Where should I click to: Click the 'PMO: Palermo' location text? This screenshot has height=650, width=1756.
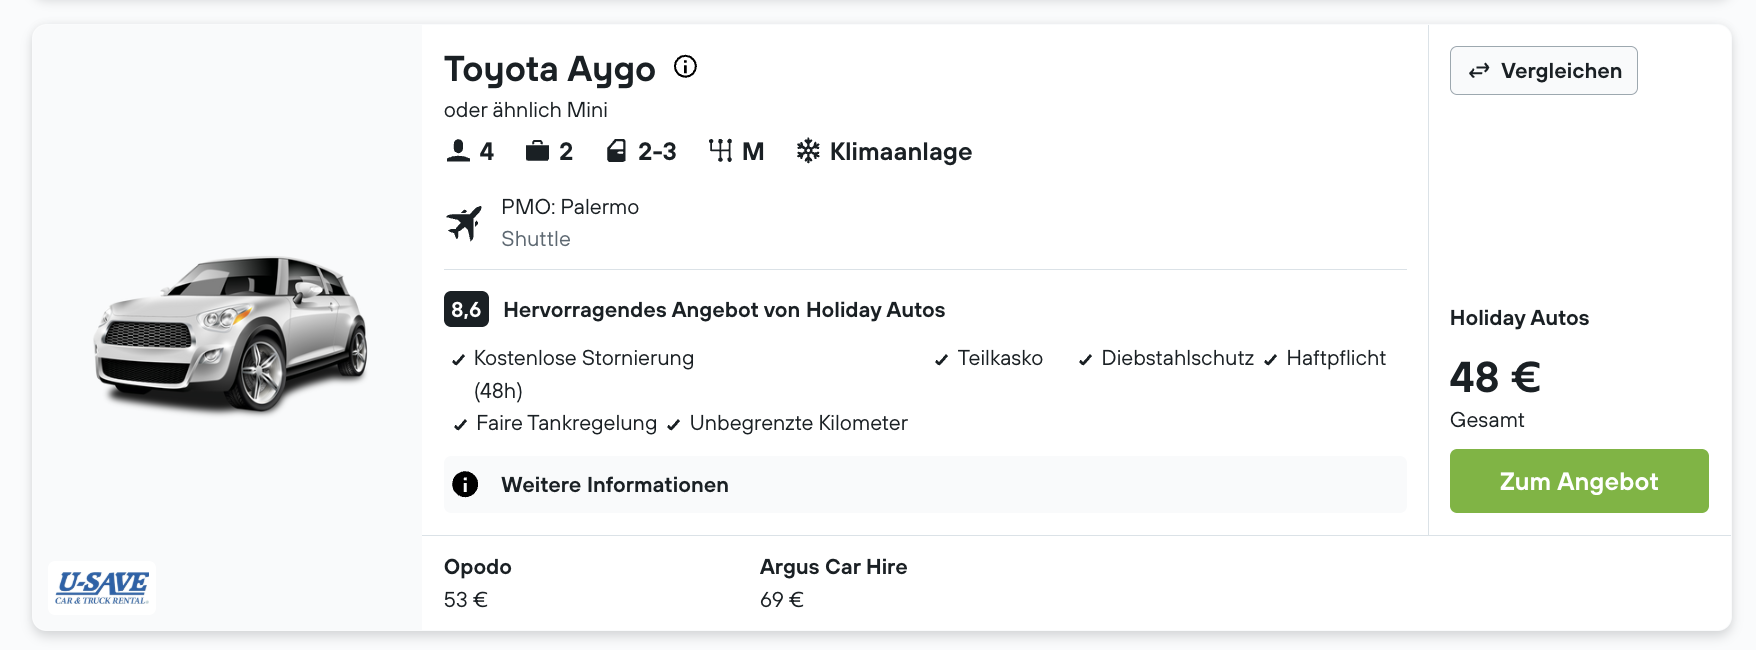pyautogui.click(x=570, y=207)
